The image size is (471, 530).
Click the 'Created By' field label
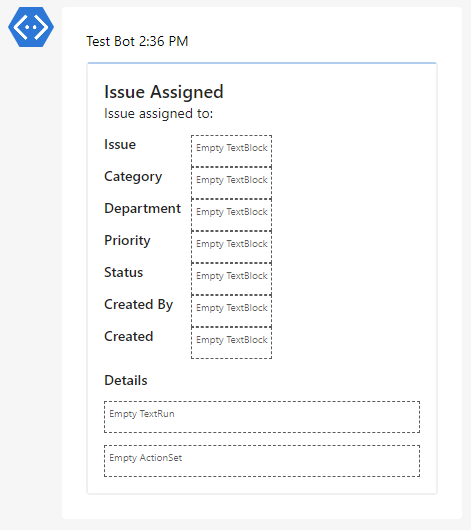(139, 304)
